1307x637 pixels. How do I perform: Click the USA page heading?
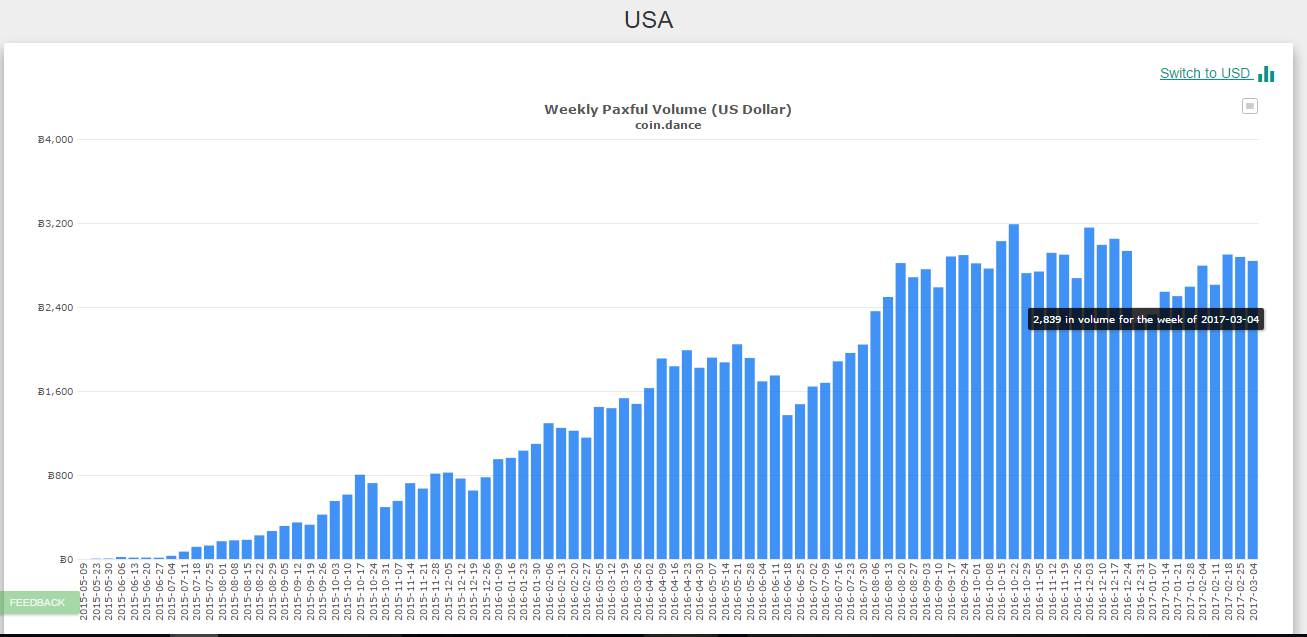click(x=648, y=20)
